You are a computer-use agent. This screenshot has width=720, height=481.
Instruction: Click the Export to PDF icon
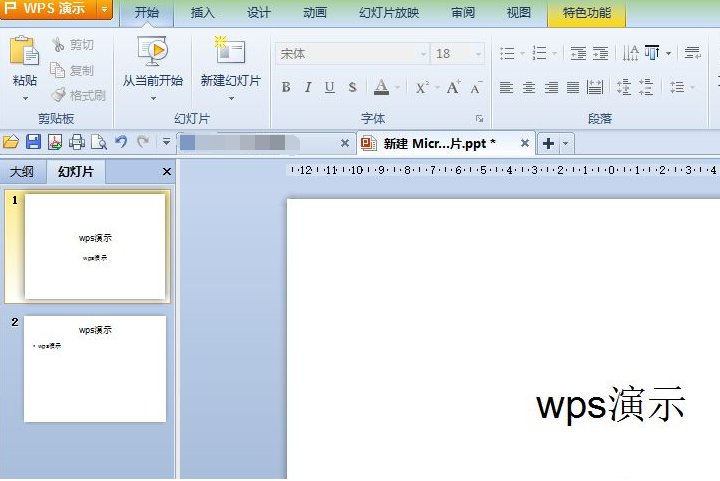(55, 142)
